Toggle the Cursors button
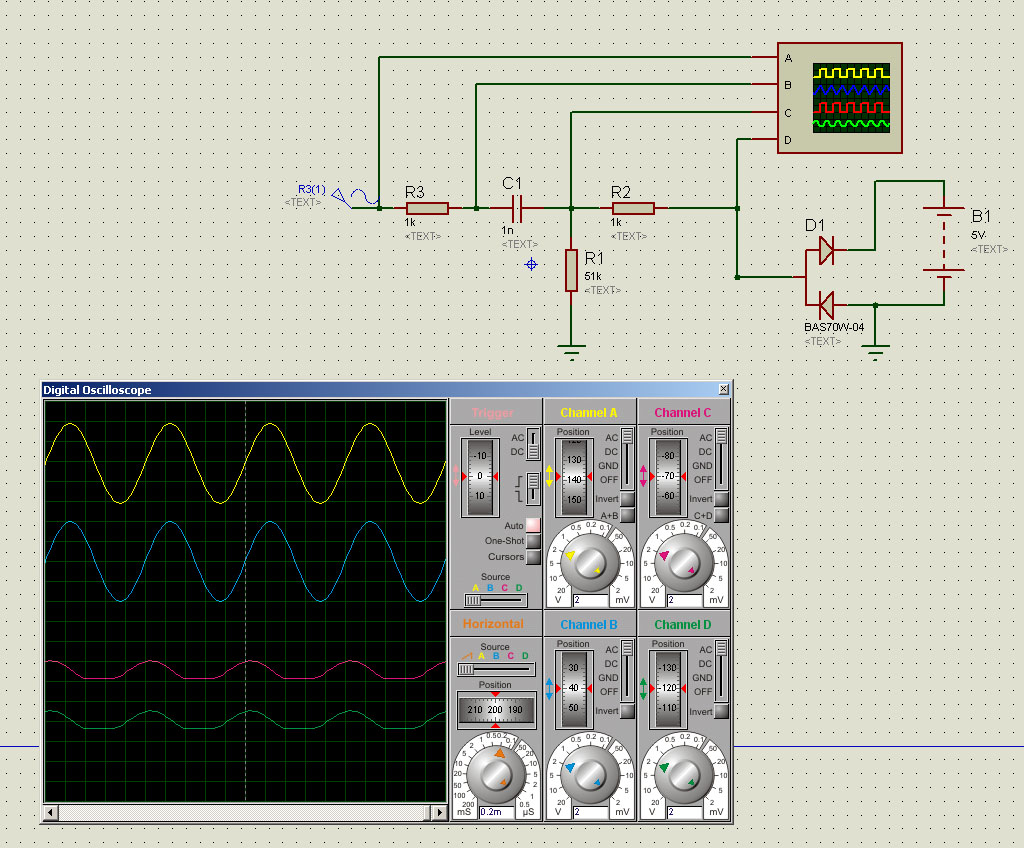The height and width of the screenshot is (848, 1024). click(x=533, y=557)
